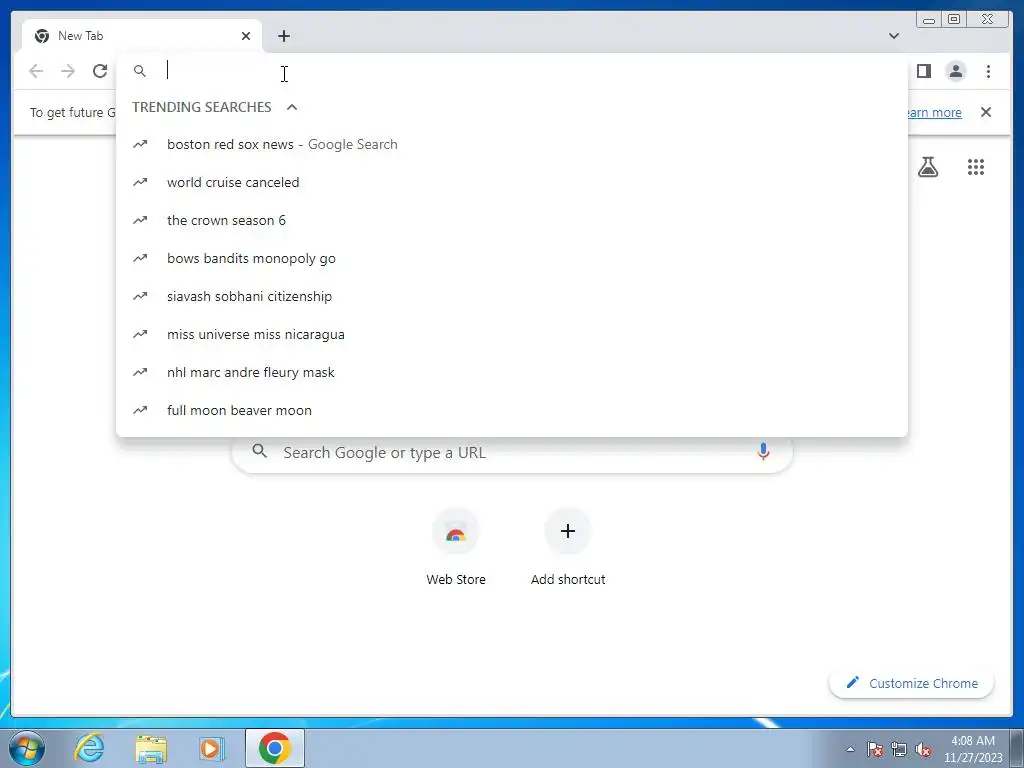Screen dimensions: 1024x768
Task: Launch Internet Explorer from taskbar
Action: (89, 748)
